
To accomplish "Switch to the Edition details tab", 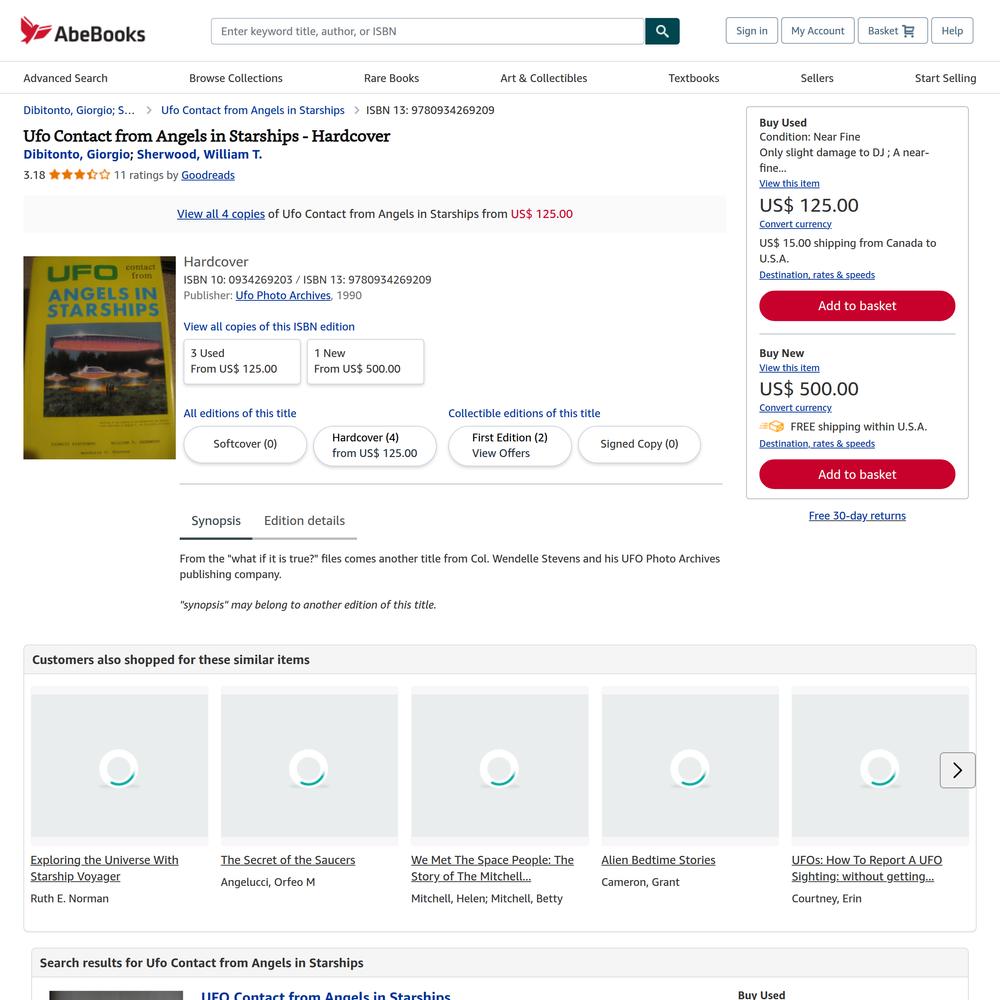I will point(304,521).
